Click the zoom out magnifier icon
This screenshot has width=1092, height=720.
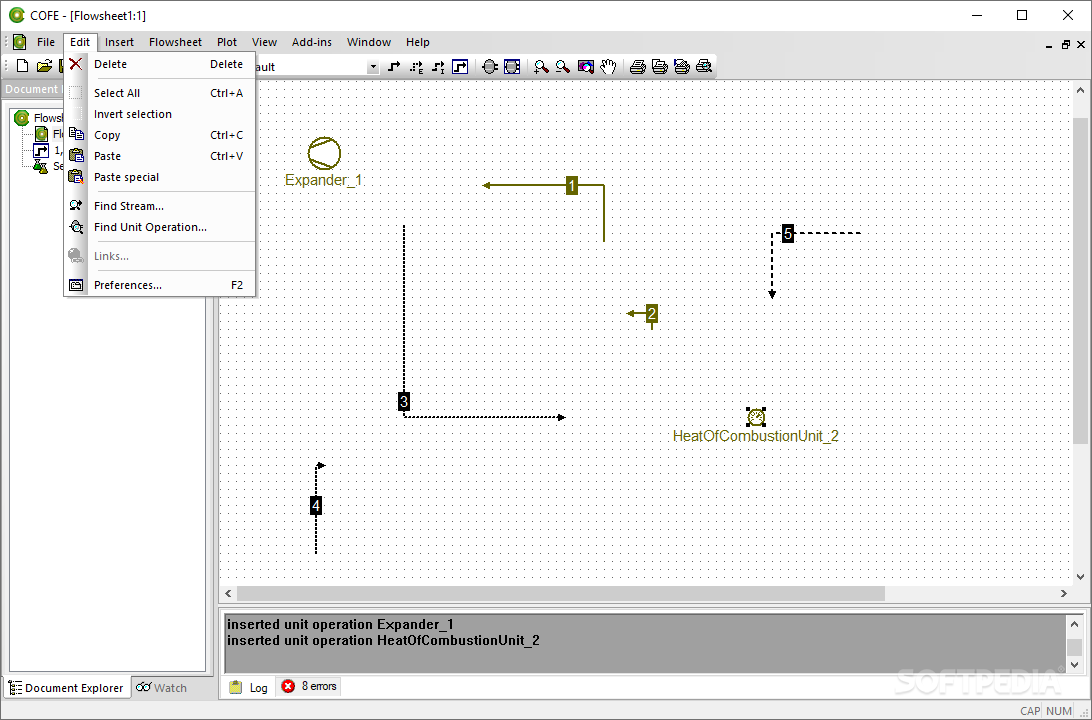[563, 67]
